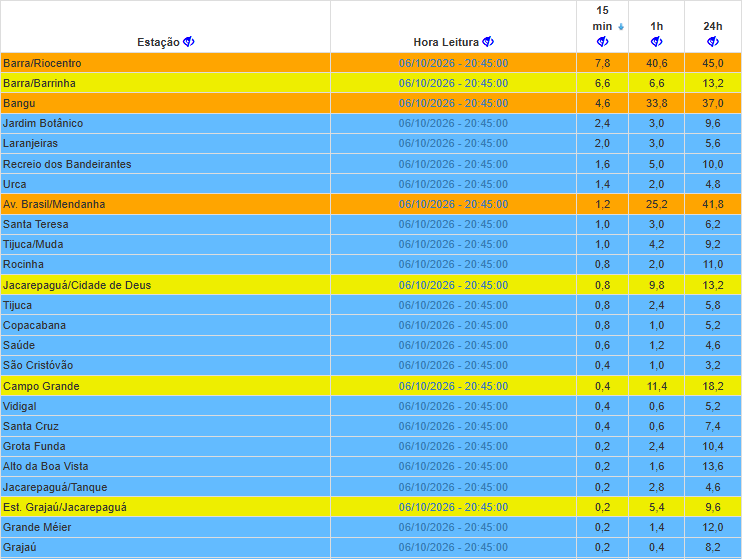Sort table by 1h header
The height and width of the screenshot is (559, 742).
tap(656, 26)
